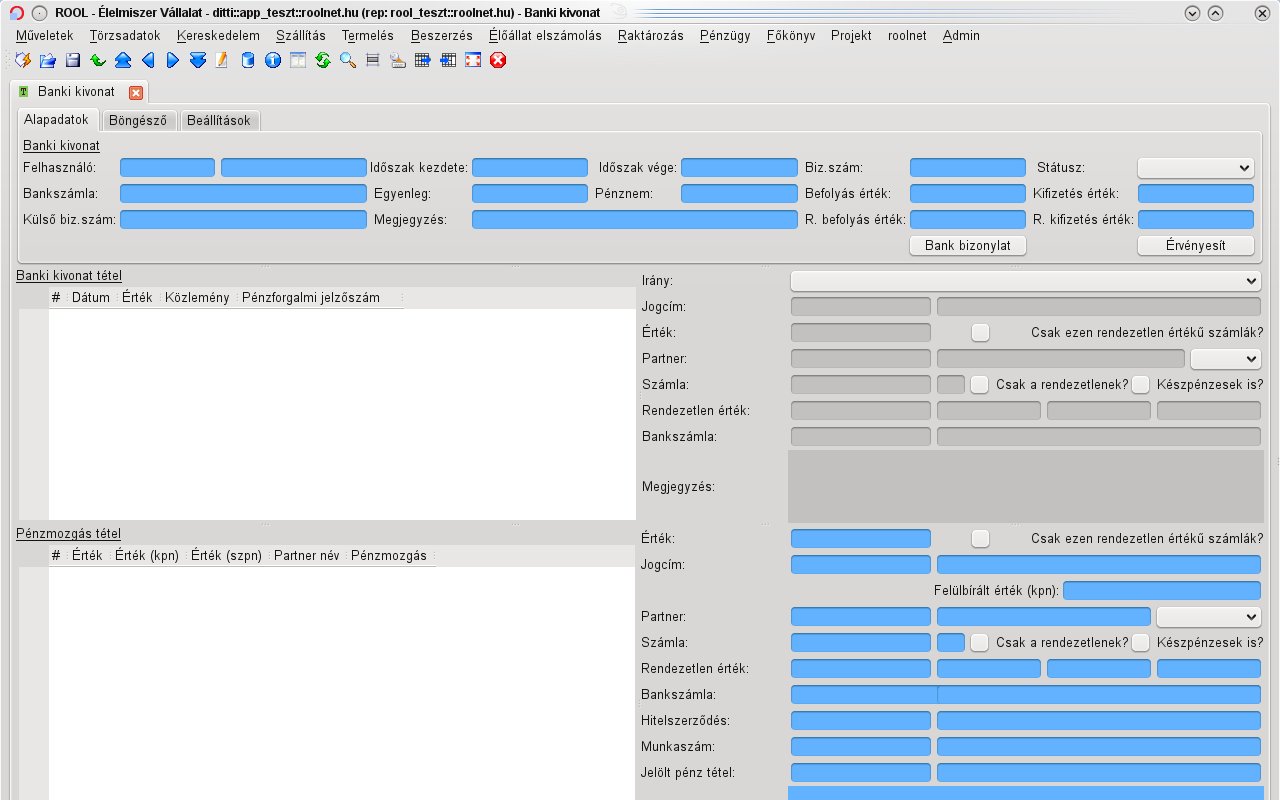Viewport: 1280px width, 800px height.
Task: Open dropdown beside lower Partner field
Action: pos(1208,617)
